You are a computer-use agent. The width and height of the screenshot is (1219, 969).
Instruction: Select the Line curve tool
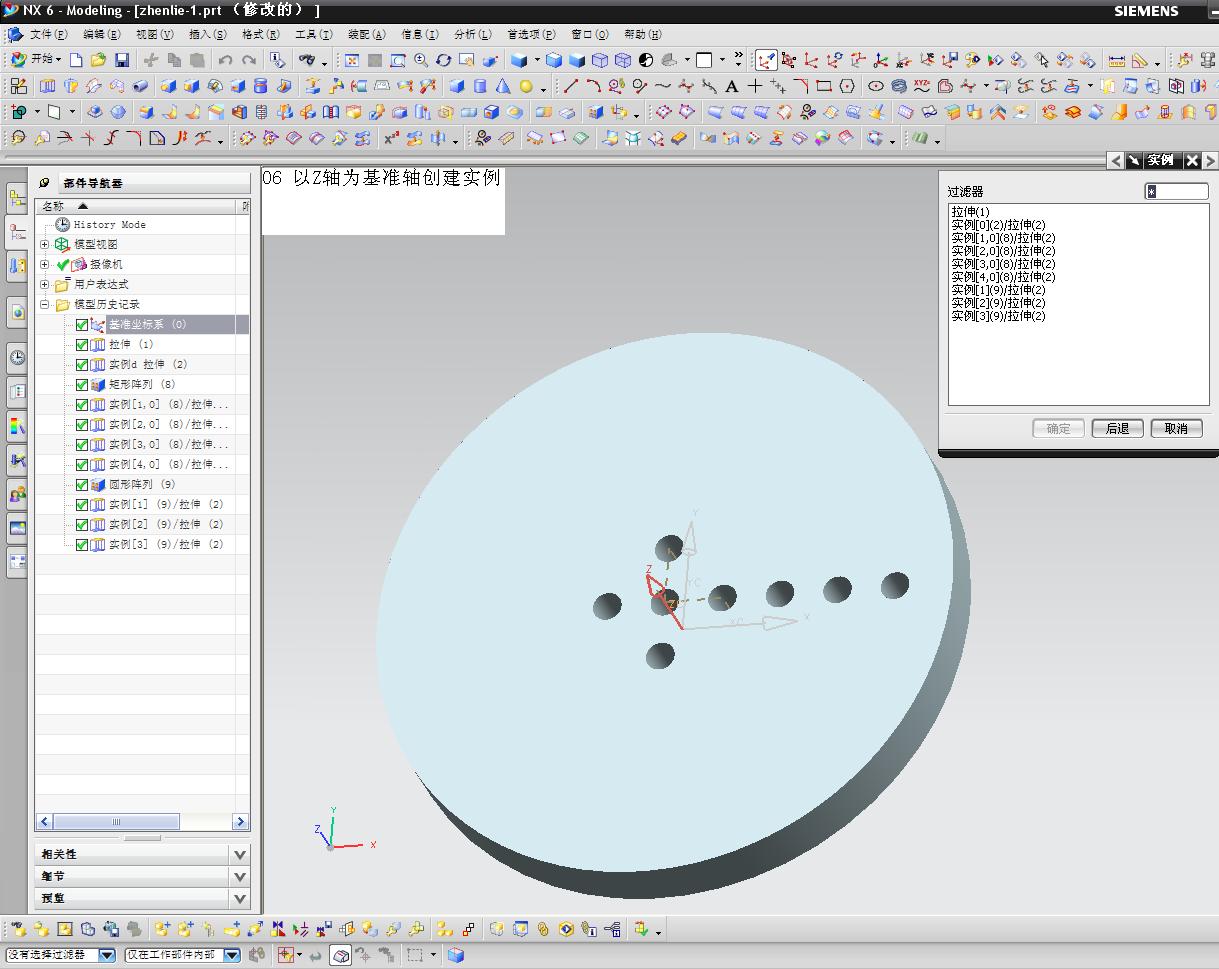click(x=571, y=86)
